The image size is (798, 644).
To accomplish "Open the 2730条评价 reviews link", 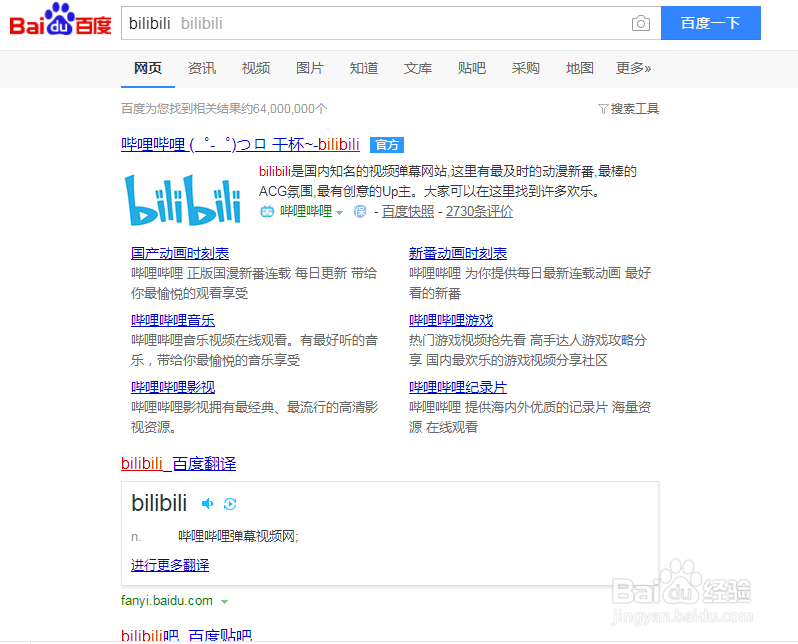I will pyautogui.click(x=479, y=211).
